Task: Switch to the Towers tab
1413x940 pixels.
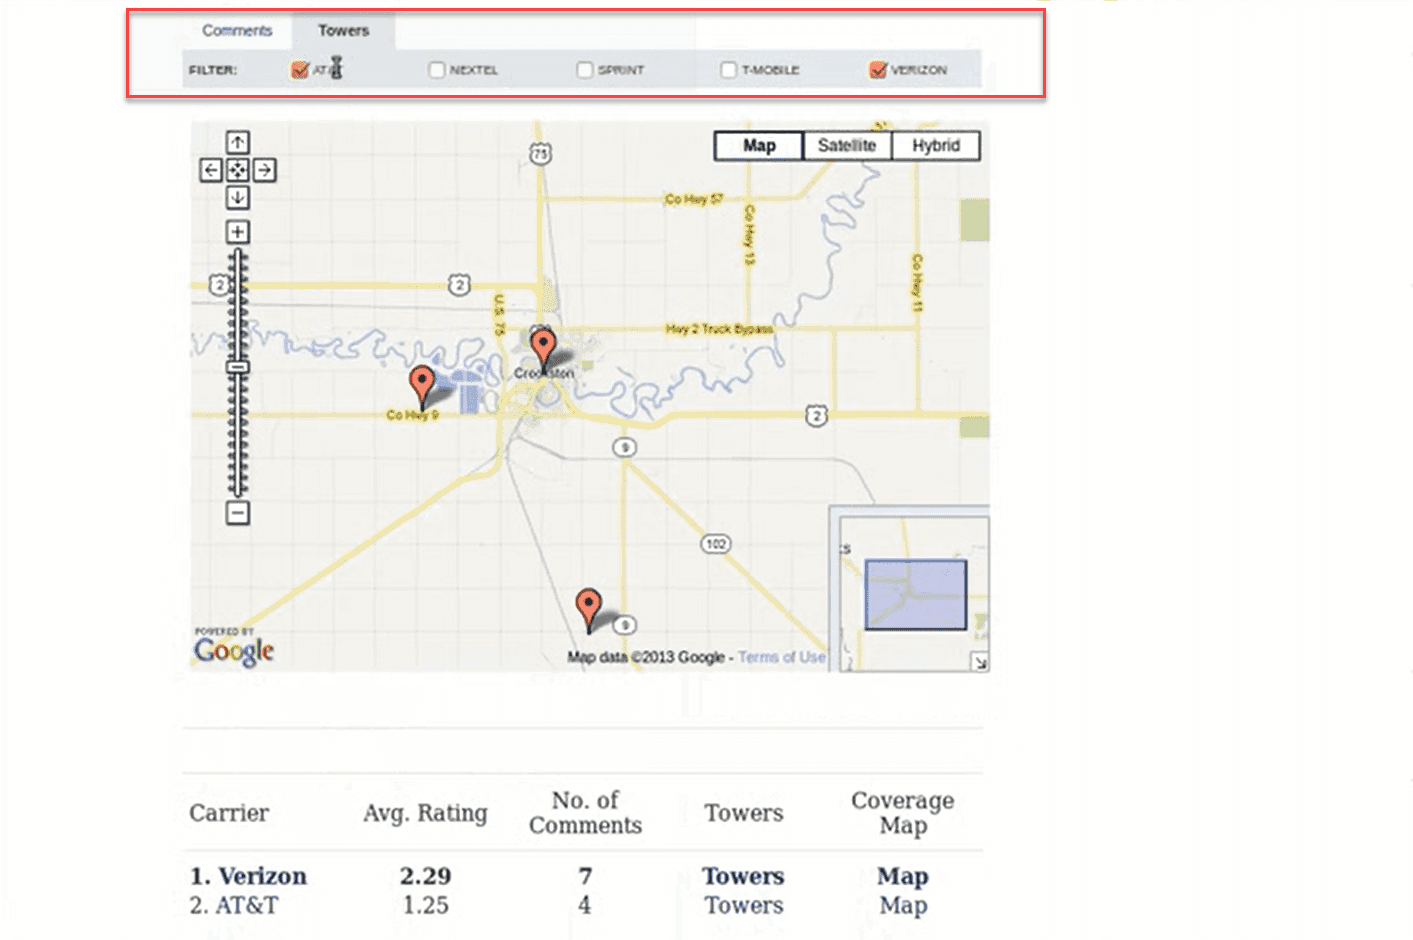Action: [344, 30]
